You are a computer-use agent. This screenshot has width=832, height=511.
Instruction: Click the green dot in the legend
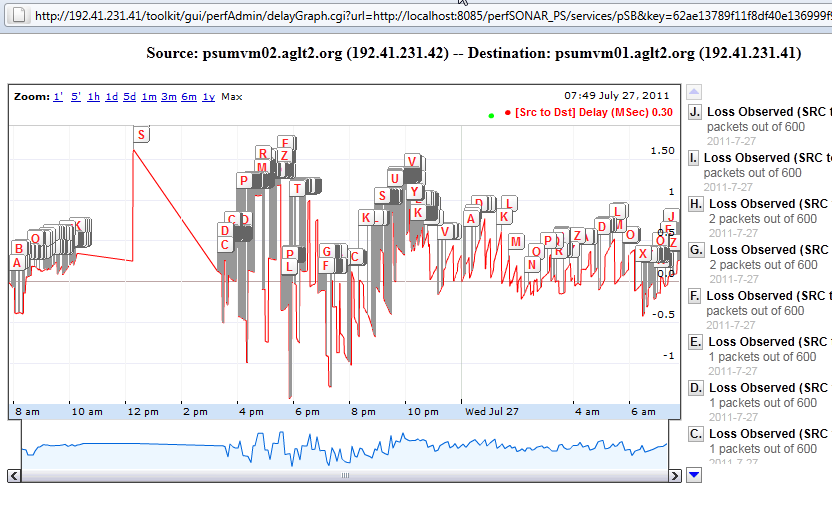pyautogui.click(x=491, y=115)
